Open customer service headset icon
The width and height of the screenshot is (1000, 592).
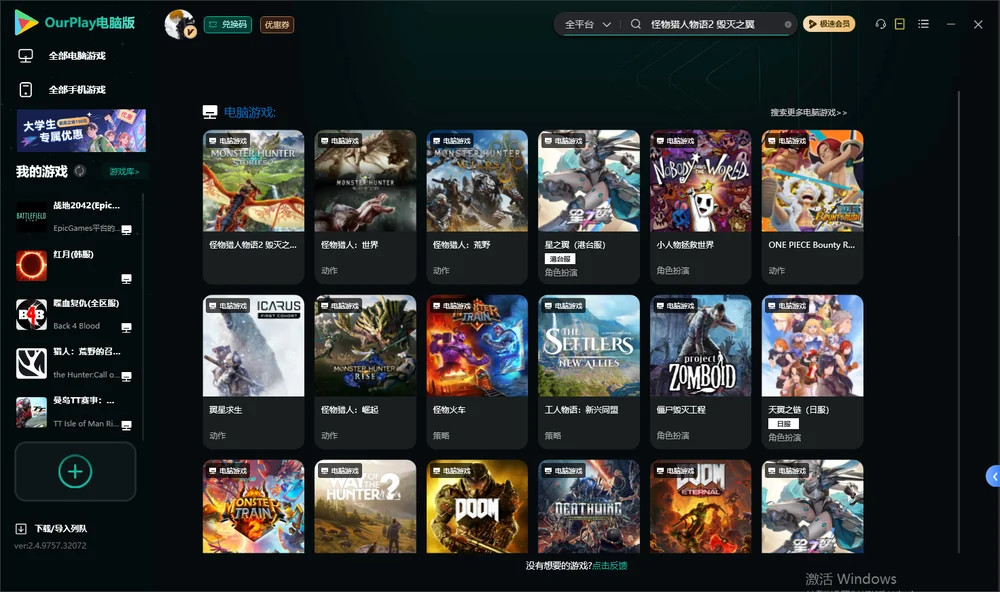[880, 24]
